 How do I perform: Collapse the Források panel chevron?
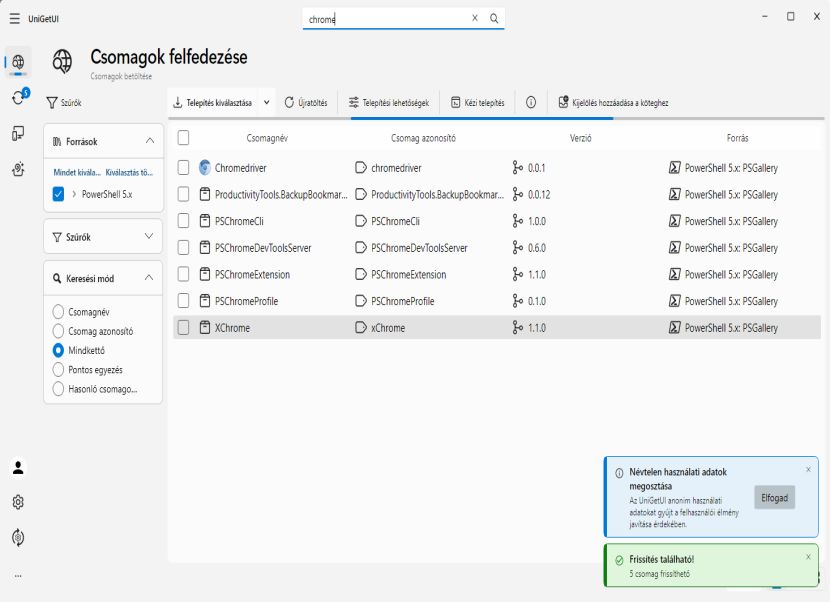pos(150,141)
